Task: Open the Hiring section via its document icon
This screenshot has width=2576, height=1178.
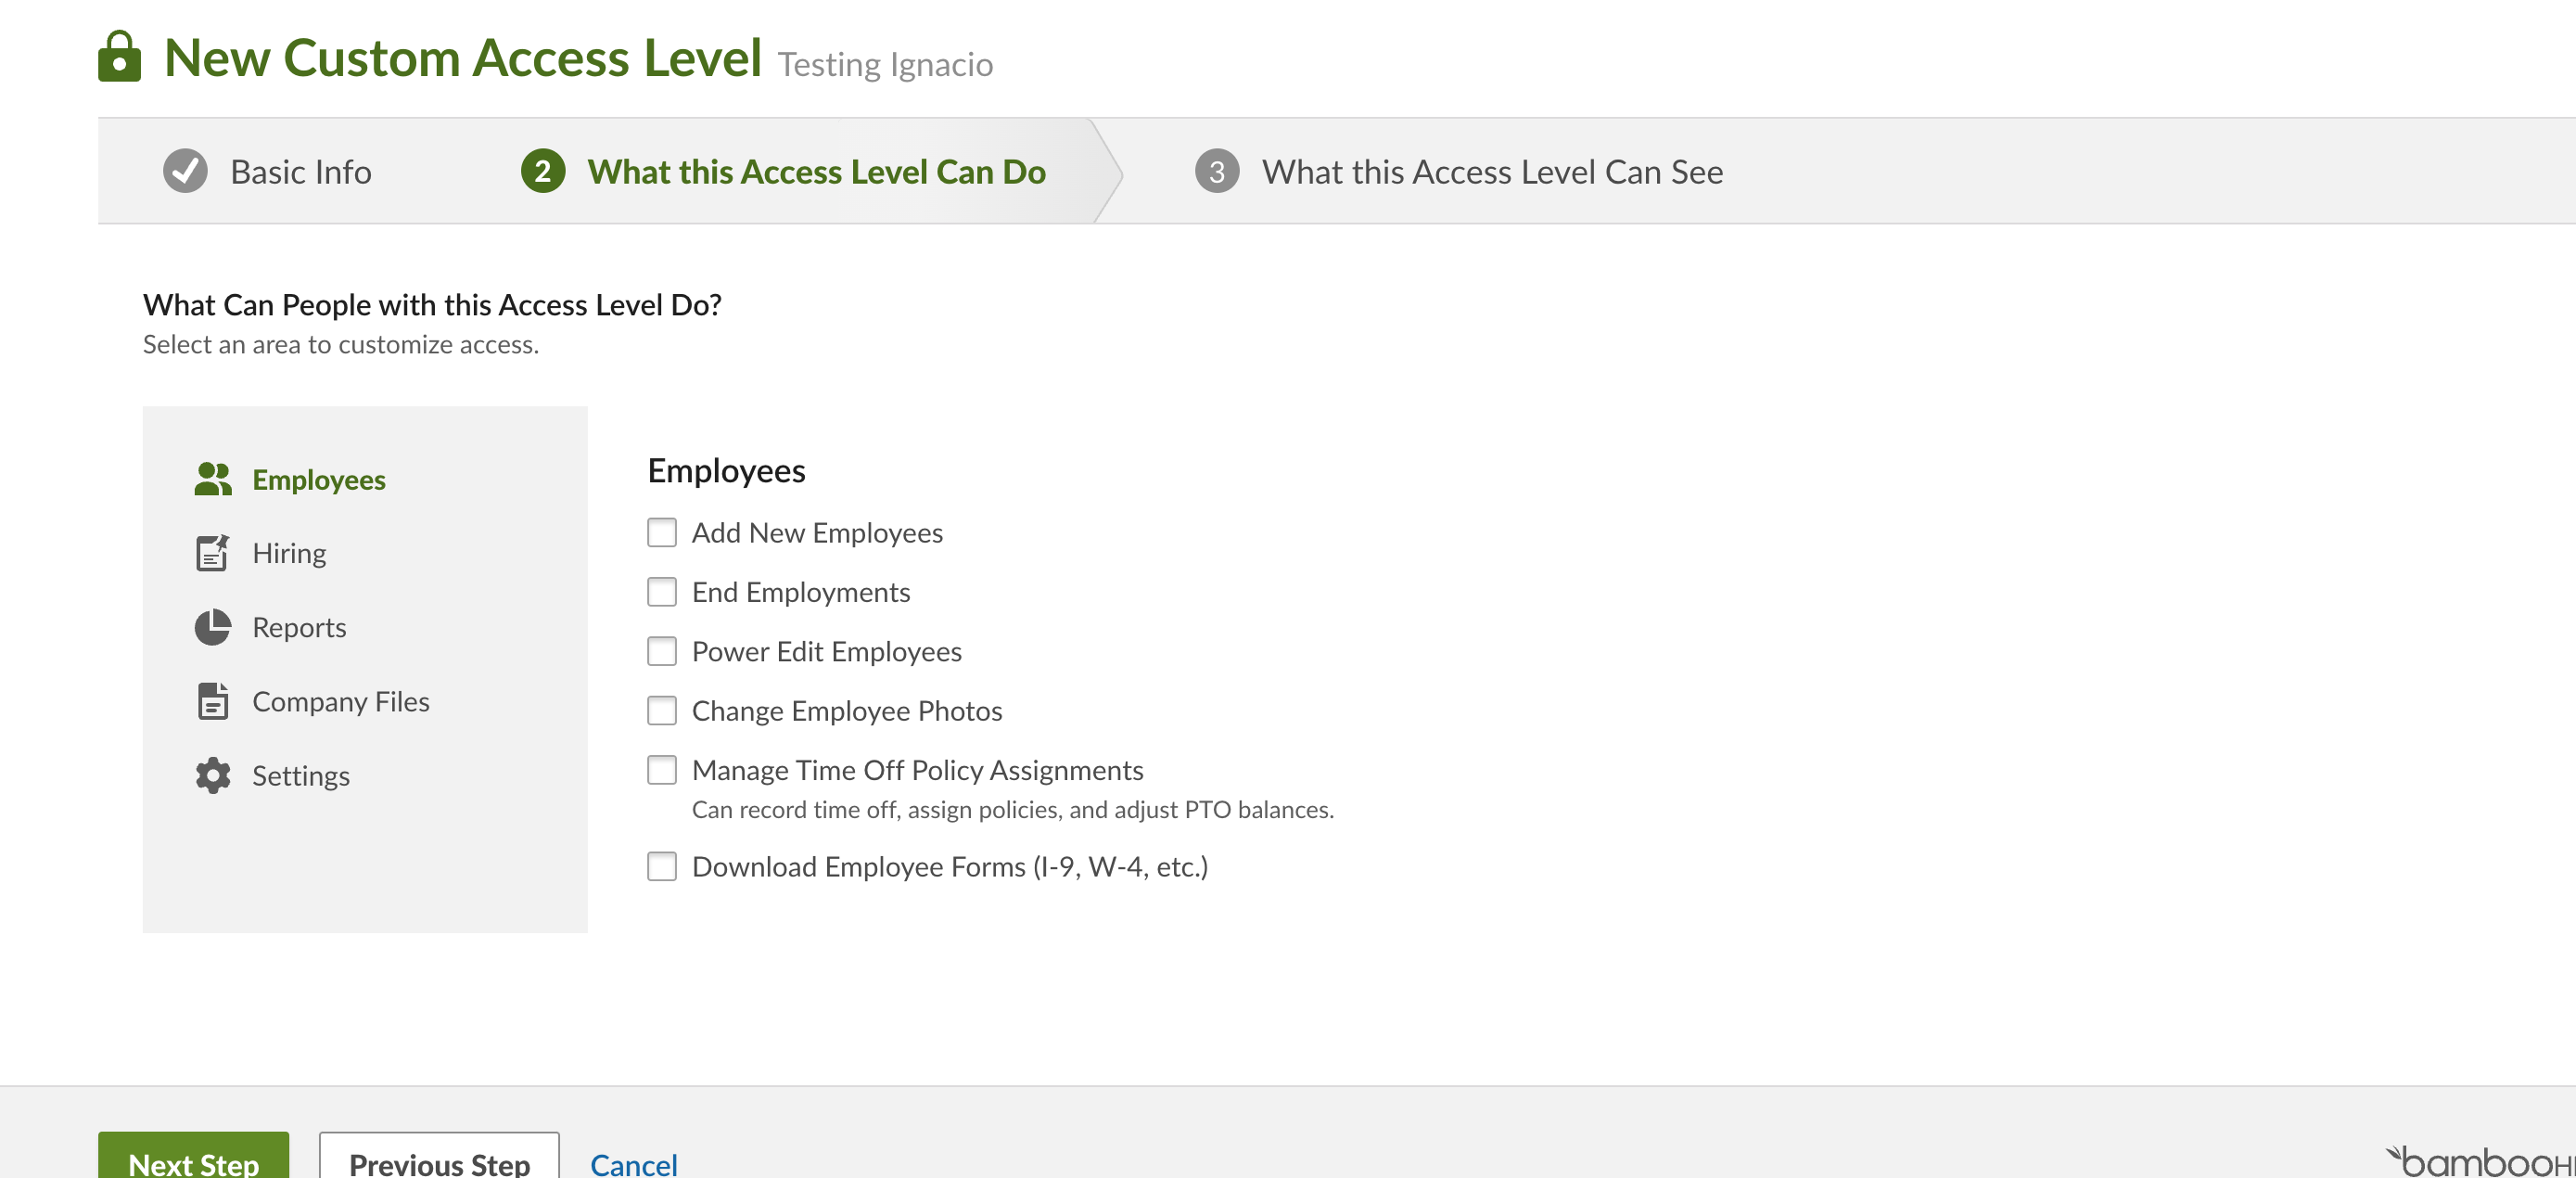Action: (x=212, y=552)
